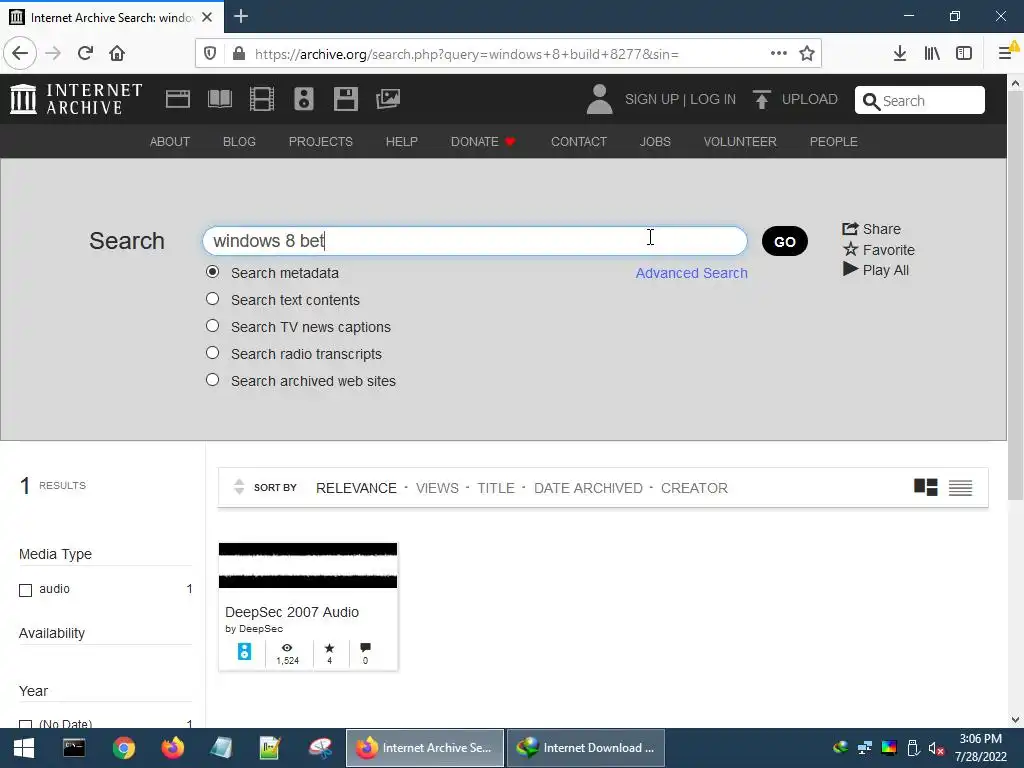
Task: Sort results by TITLE
Action: (x=496, y=488)
